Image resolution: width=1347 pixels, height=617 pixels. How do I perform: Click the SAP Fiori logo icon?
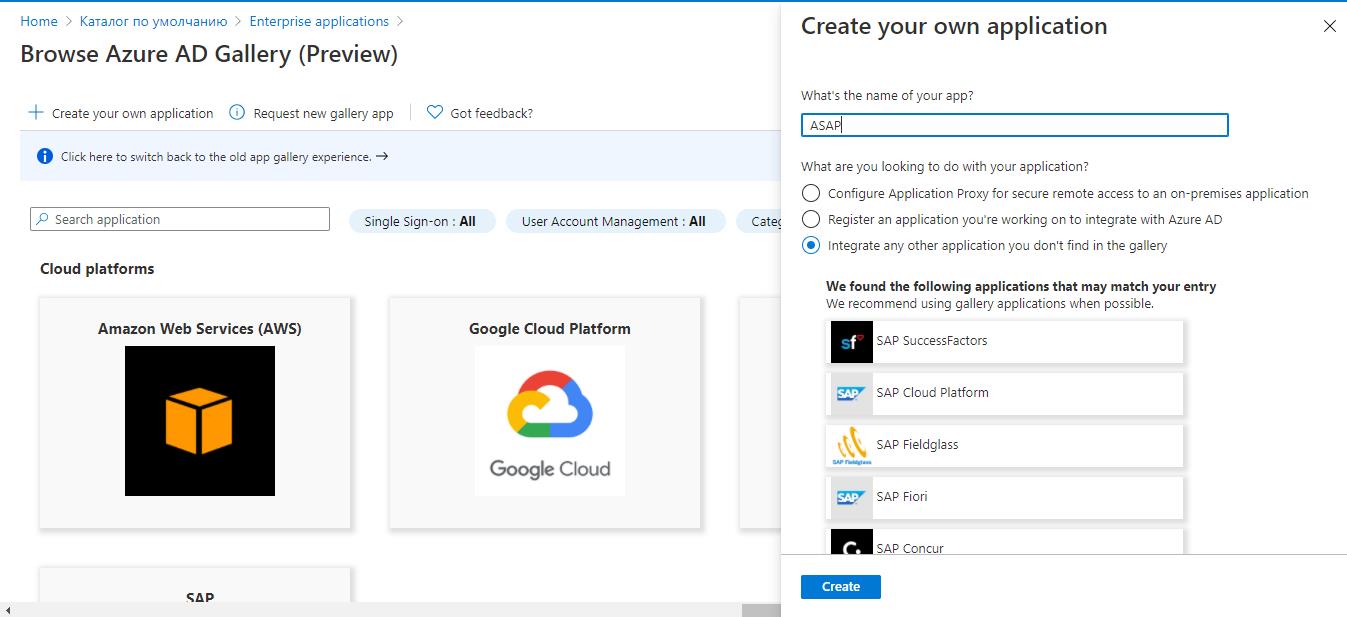click(x=851, y=498)
